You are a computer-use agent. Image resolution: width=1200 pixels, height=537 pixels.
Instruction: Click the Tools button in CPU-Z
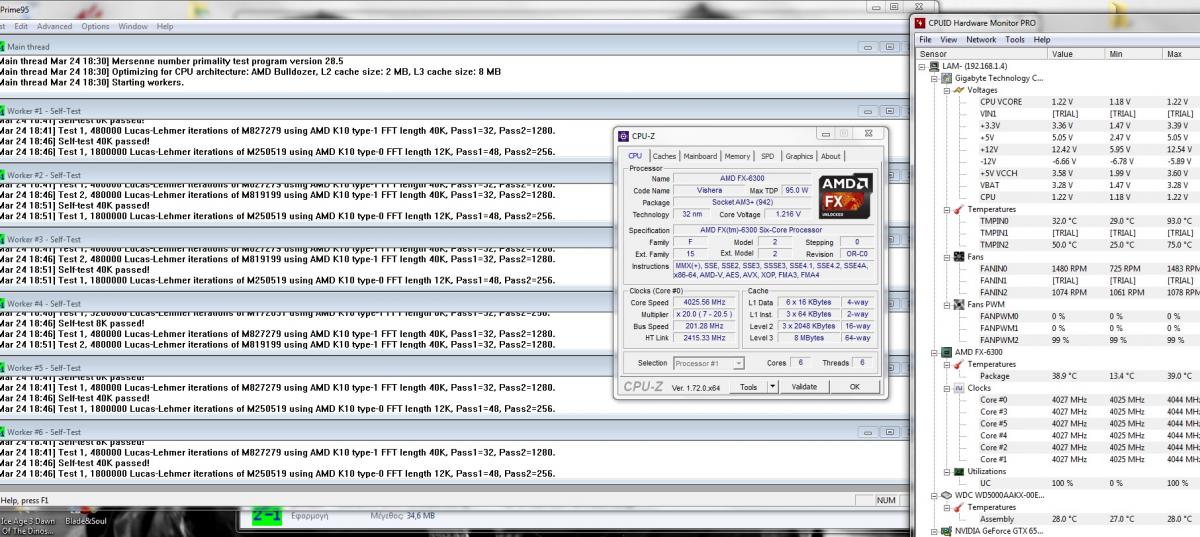[748, 386]
